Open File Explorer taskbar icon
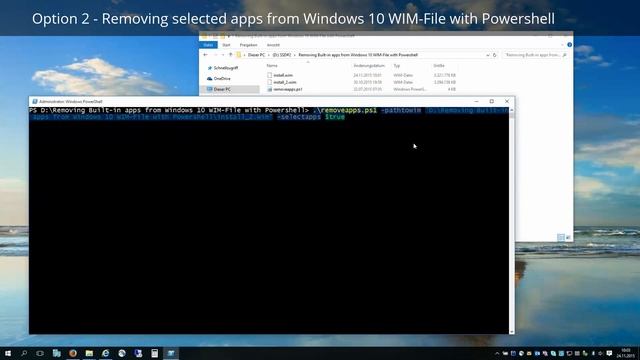Screen dimensions: 640x360 pos(89,353)
